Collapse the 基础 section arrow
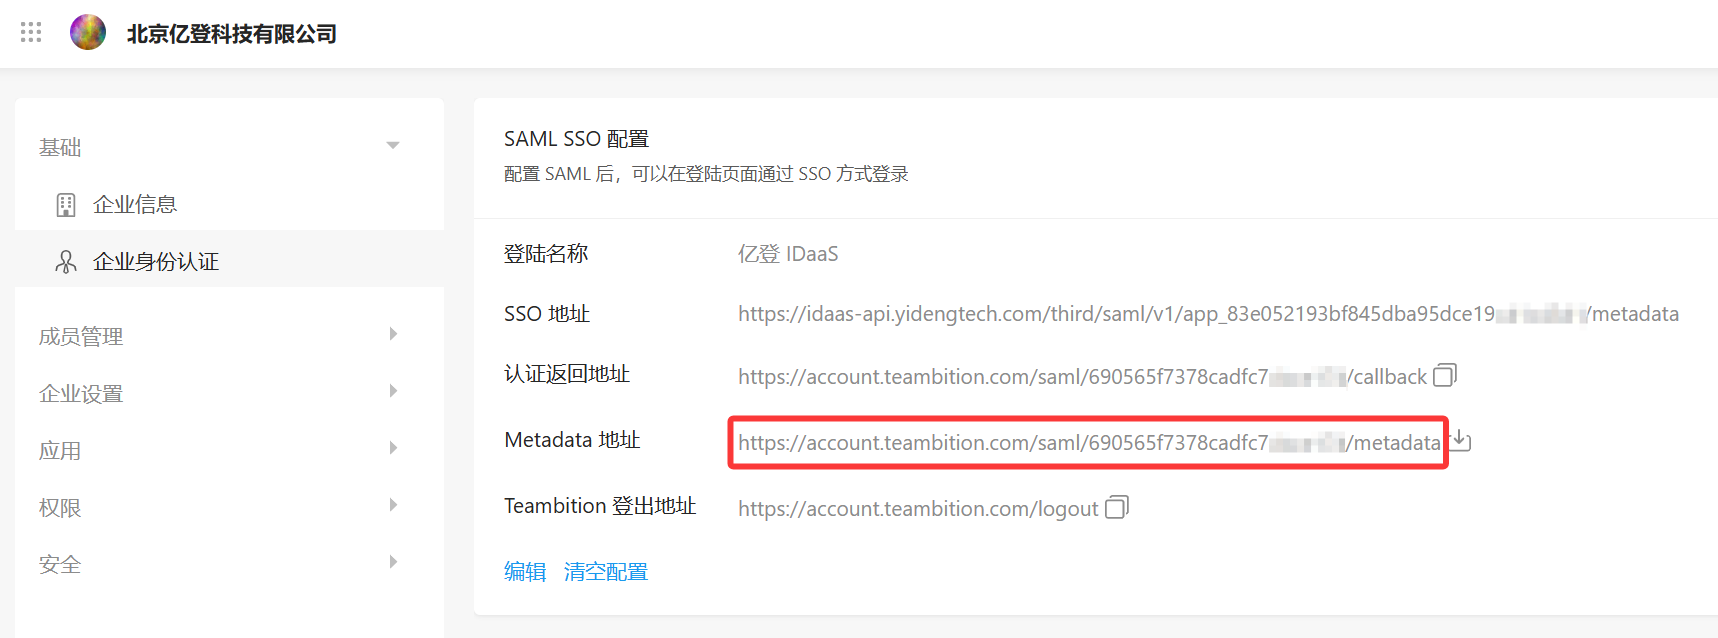 click(x=393, y=146)
